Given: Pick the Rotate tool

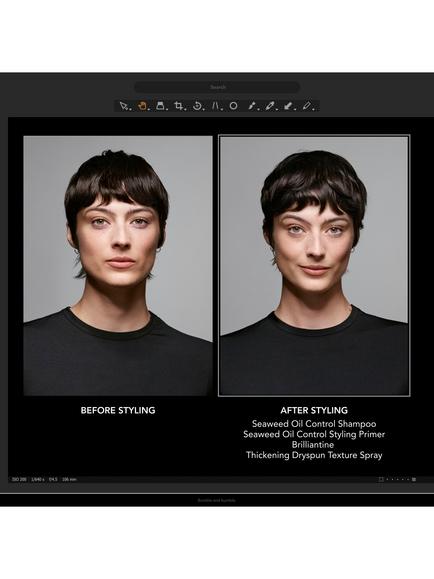Looking at the screenshot, I should 198,106.
